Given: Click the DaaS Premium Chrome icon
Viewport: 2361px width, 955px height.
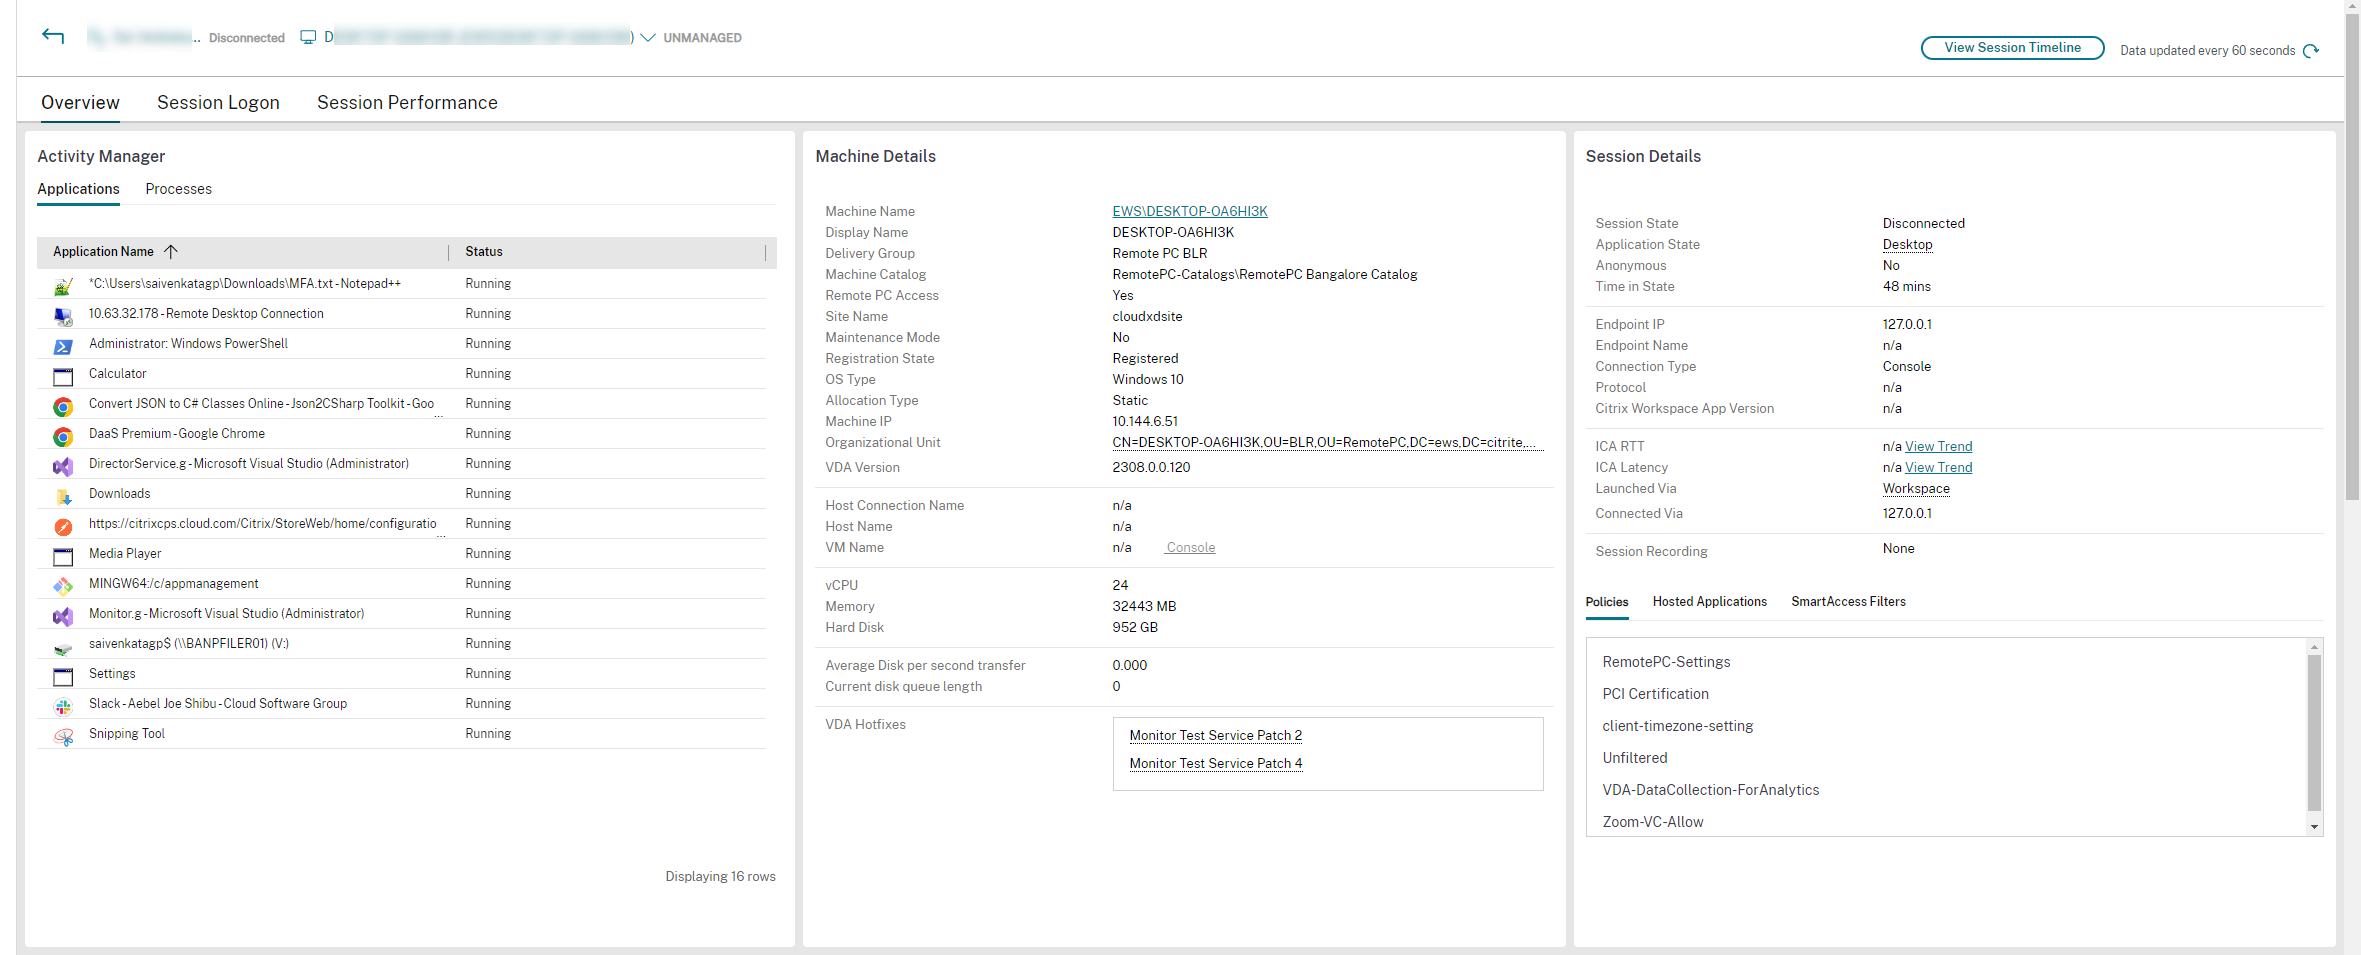Looking at the screenshot, I should pos(63,435).
